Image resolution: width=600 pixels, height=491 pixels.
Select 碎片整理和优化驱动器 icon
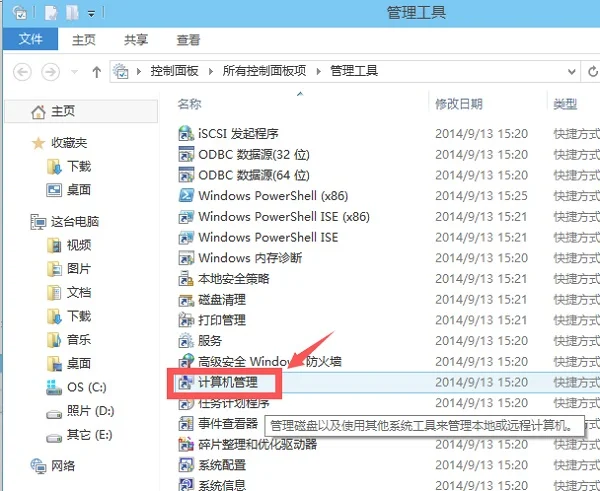click(x=186, y=444)
